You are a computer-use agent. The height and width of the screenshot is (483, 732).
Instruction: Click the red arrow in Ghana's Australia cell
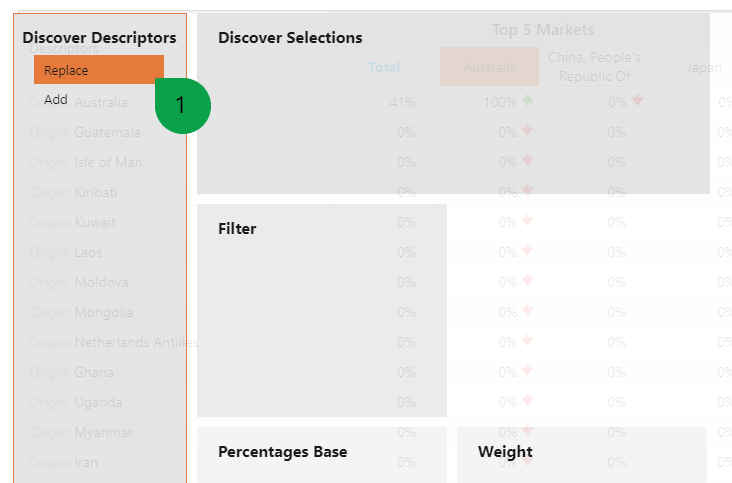click(x=528, y=371)
